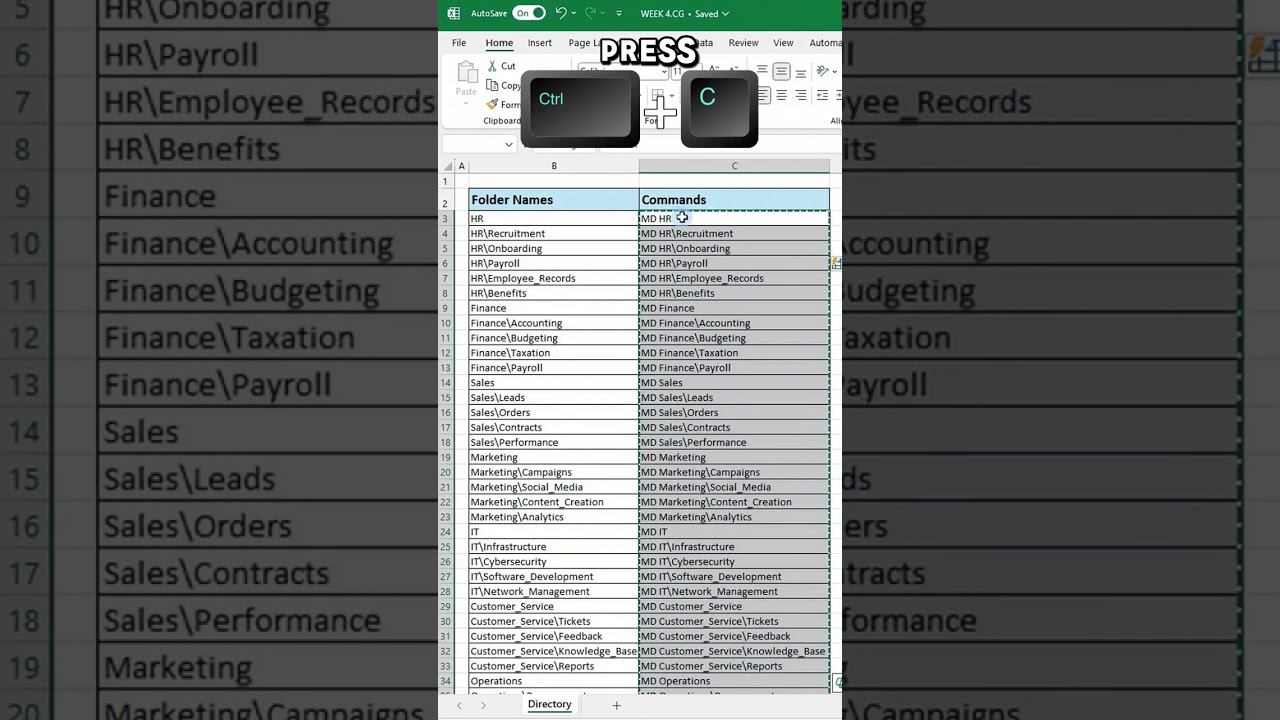Click the Align Left icon
The width and height of the screenshot is (1280, 720).
tap(764, 93)
